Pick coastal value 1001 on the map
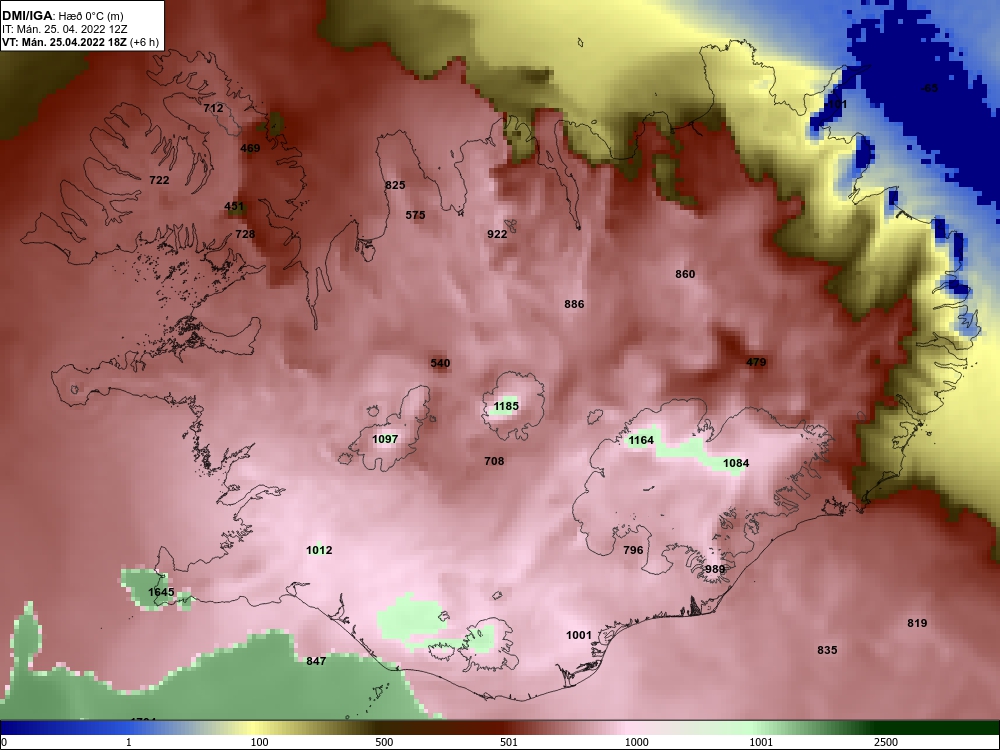This screenshot has height=750, width=1000. coord(579,635)
